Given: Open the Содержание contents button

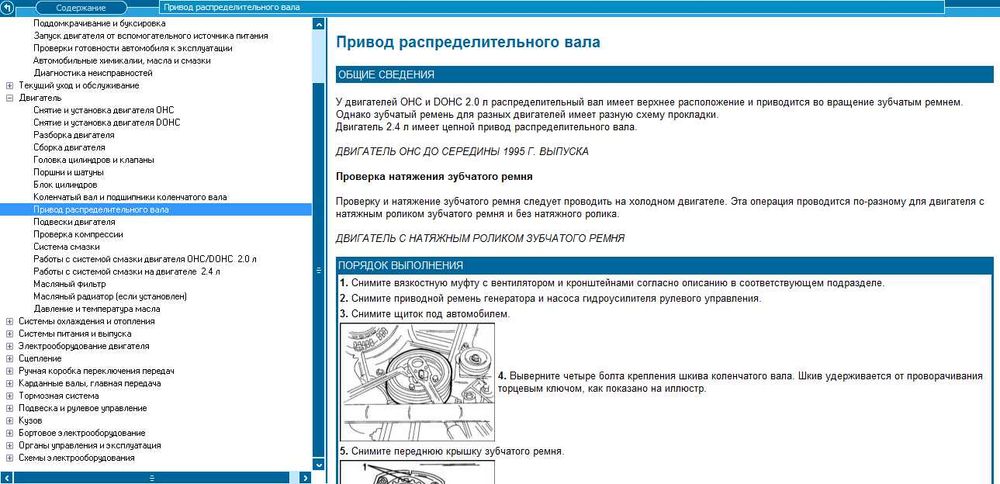Looking at the screenshot, I should (80, 8).
